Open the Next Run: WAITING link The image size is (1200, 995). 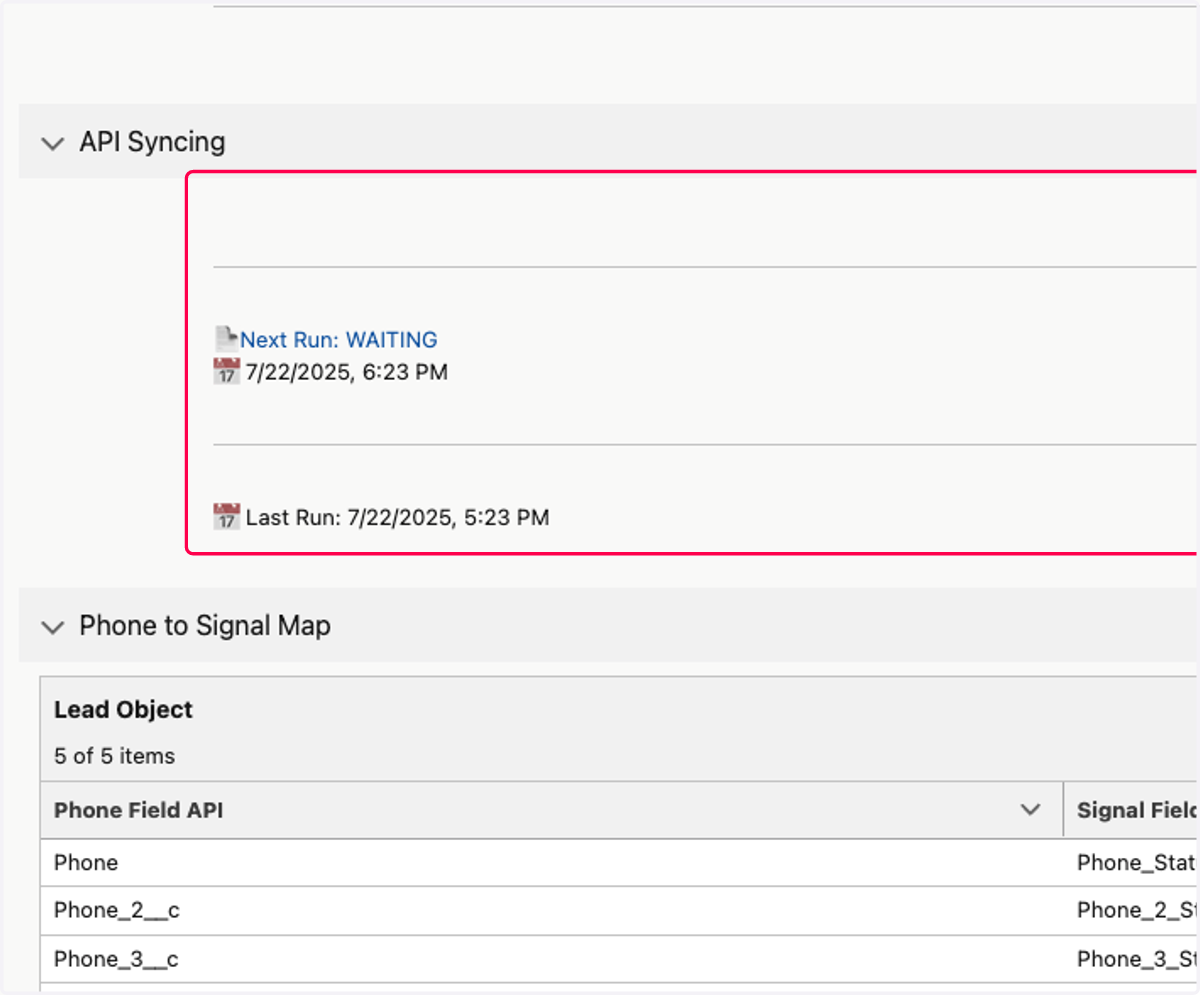pos(338,340)
